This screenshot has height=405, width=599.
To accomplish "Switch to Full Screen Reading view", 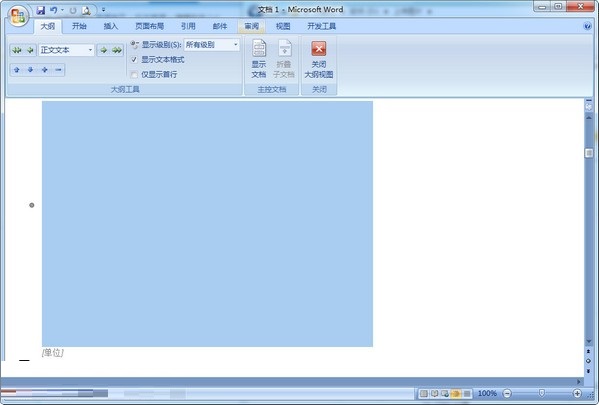I will coord(435,393).
